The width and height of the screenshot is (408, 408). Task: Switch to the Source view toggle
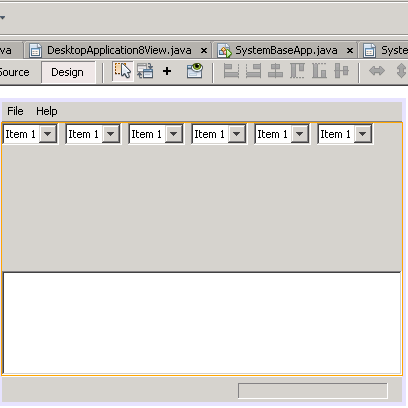coord(16,72)
